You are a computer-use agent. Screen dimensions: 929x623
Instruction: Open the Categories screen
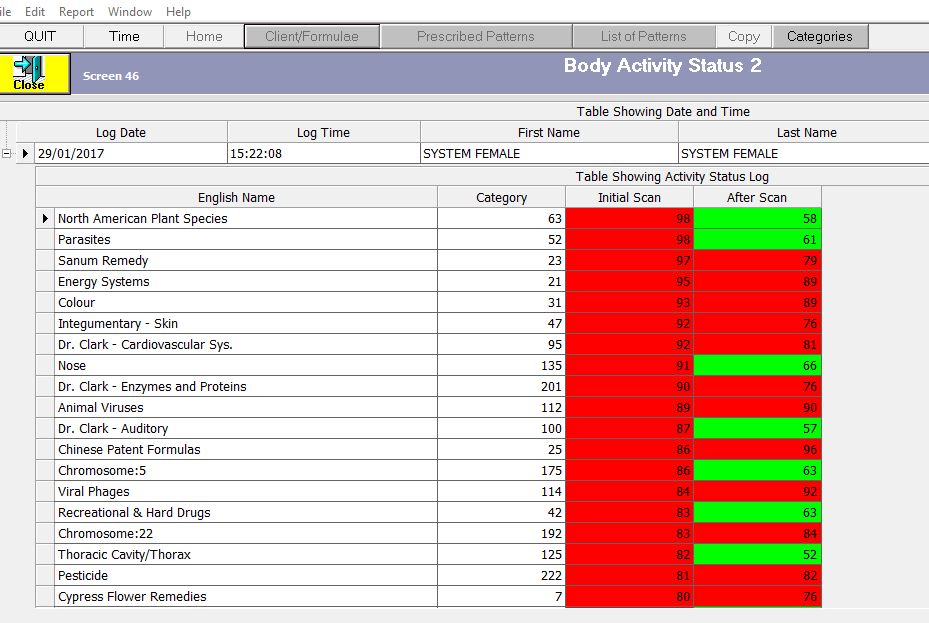(820, 36)
